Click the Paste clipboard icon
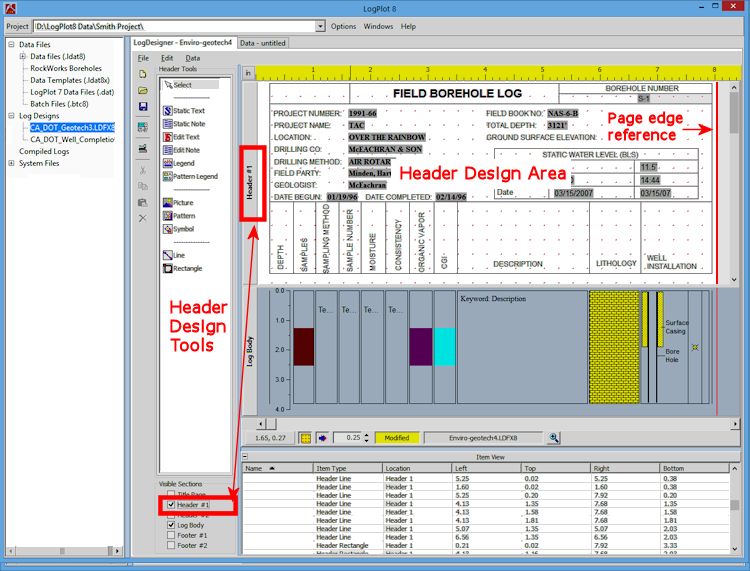The width and height of the screenshot is (750, 571). point(143,202)
